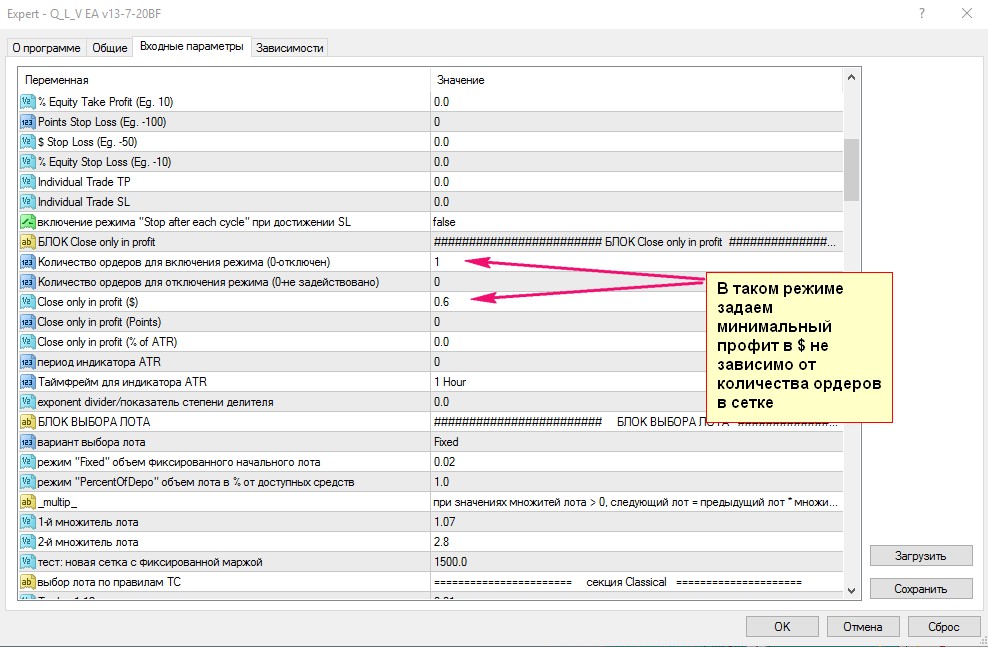
Task: Click the icon beside '$ Stop Loss (Eg. -50)'
Action: coord(27,142)
